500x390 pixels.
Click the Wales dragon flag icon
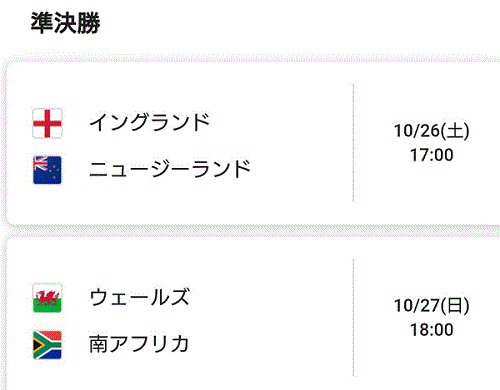47,298
